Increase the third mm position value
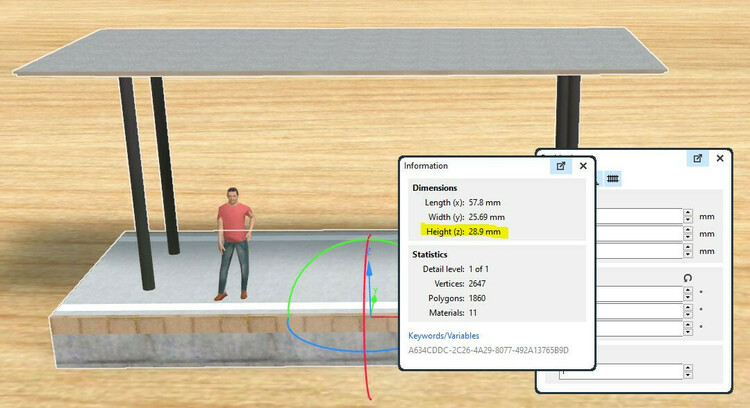This screenshot has width=750, height=408. [688, 247]
